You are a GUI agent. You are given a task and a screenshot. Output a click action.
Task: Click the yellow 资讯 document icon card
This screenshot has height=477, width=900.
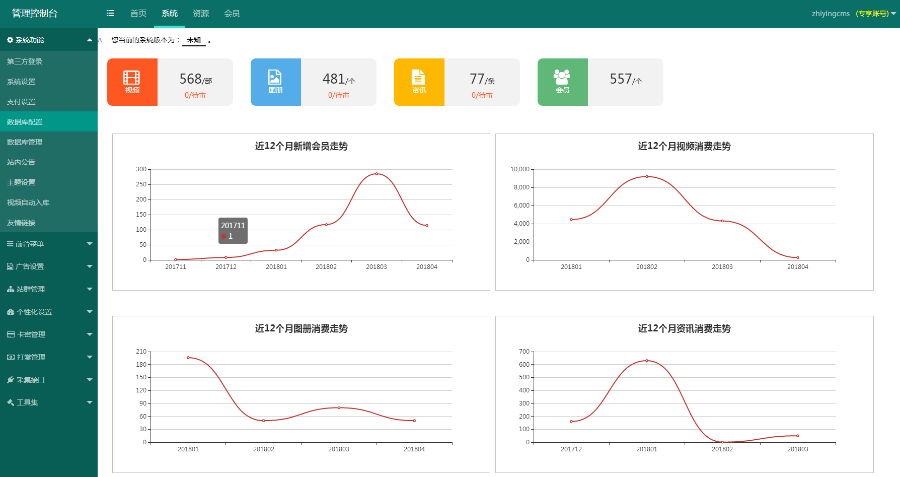[419, 82]
